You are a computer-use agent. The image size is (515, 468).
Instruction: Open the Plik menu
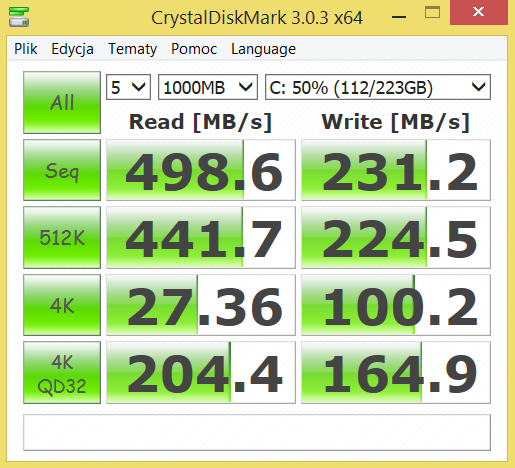tap(26, 49)
